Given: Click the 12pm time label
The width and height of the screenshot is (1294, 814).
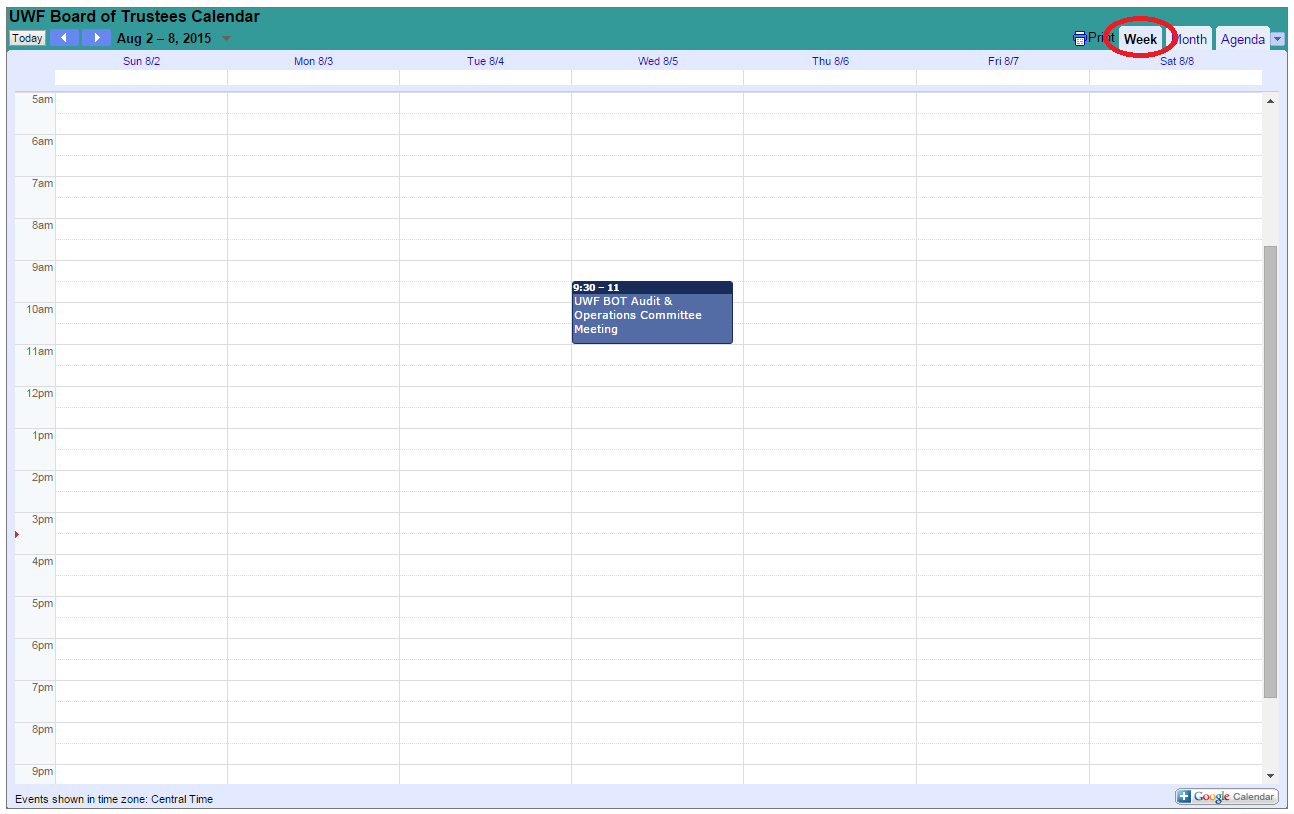Looking at the screenshot, I should (40, 393).
